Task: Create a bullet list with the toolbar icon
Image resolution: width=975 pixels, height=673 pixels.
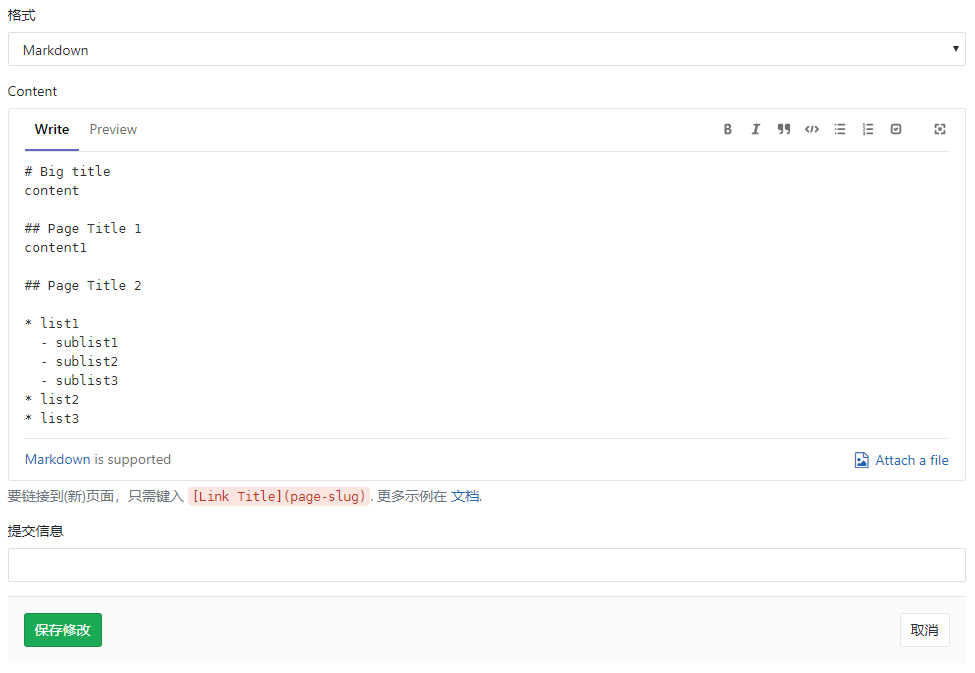Action: 840,129
